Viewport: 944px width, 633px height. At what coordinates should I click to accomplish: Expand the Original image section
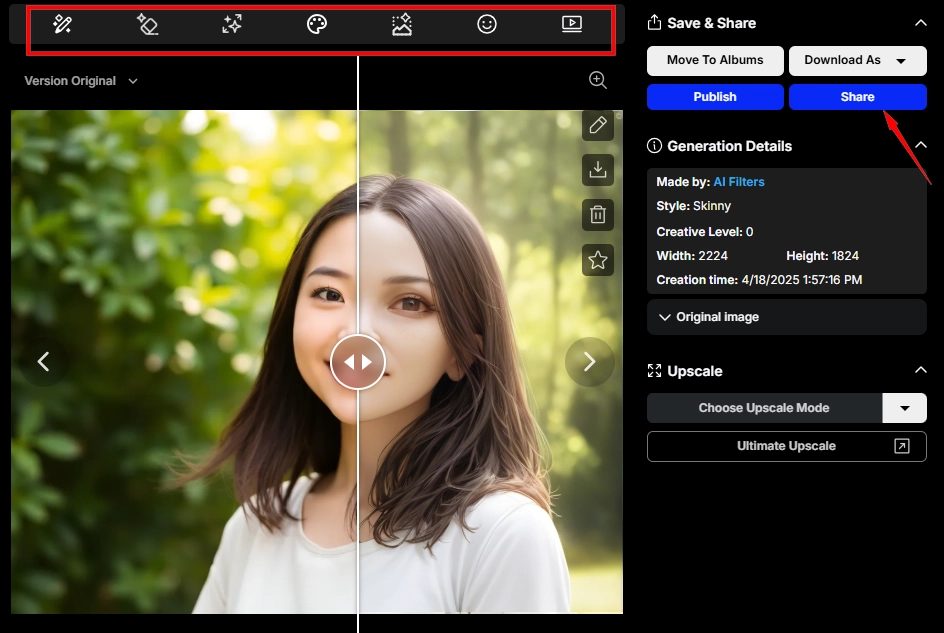click(x=787, y=317)
